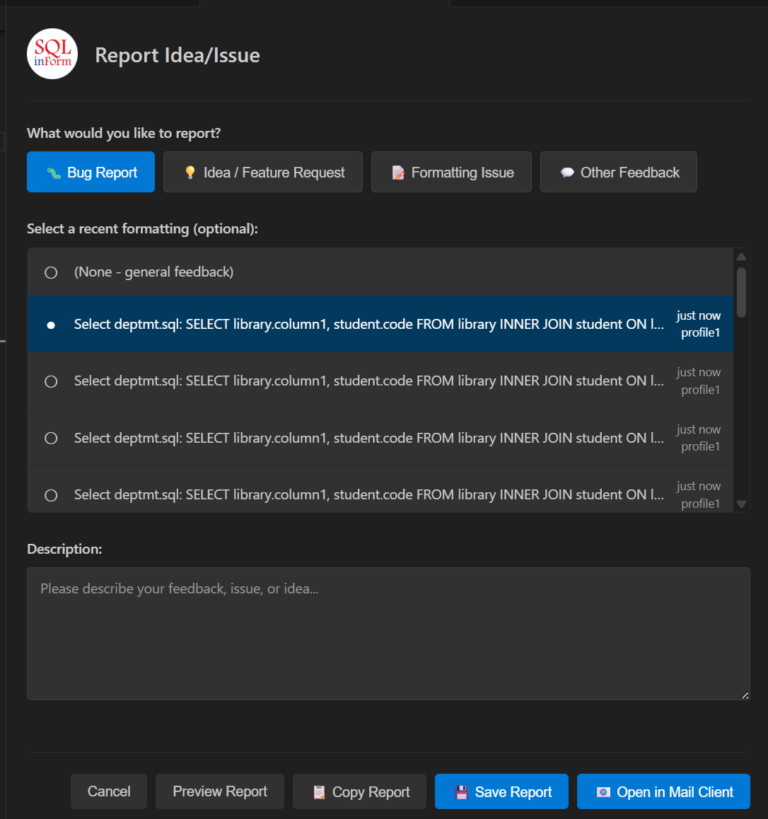
Task: Open in Mail Client
Action: (664, 791)
